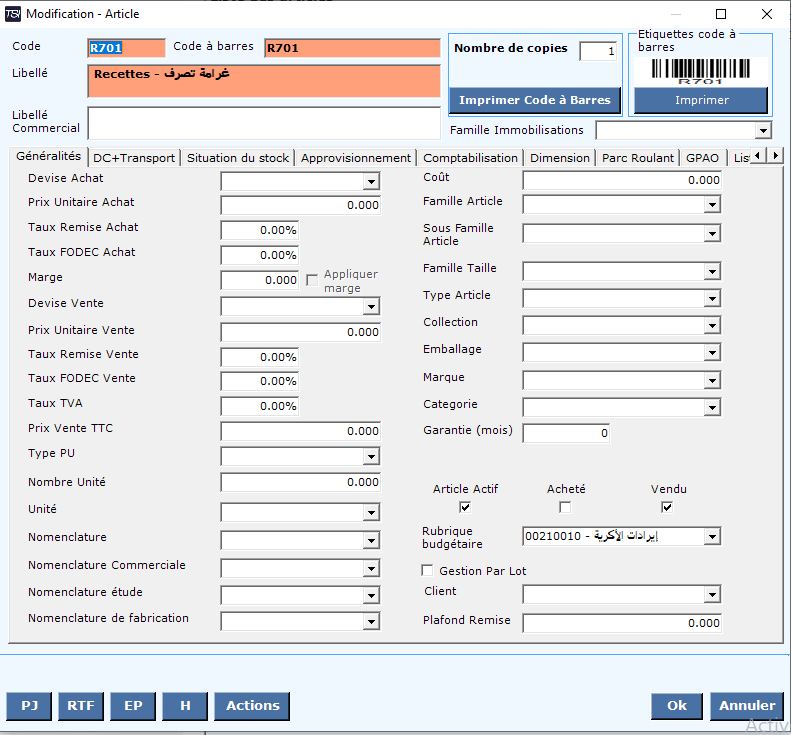Screen dimensions: 791x735
Task: Switch to the DC+Transport tab
Action: point(134,158)
